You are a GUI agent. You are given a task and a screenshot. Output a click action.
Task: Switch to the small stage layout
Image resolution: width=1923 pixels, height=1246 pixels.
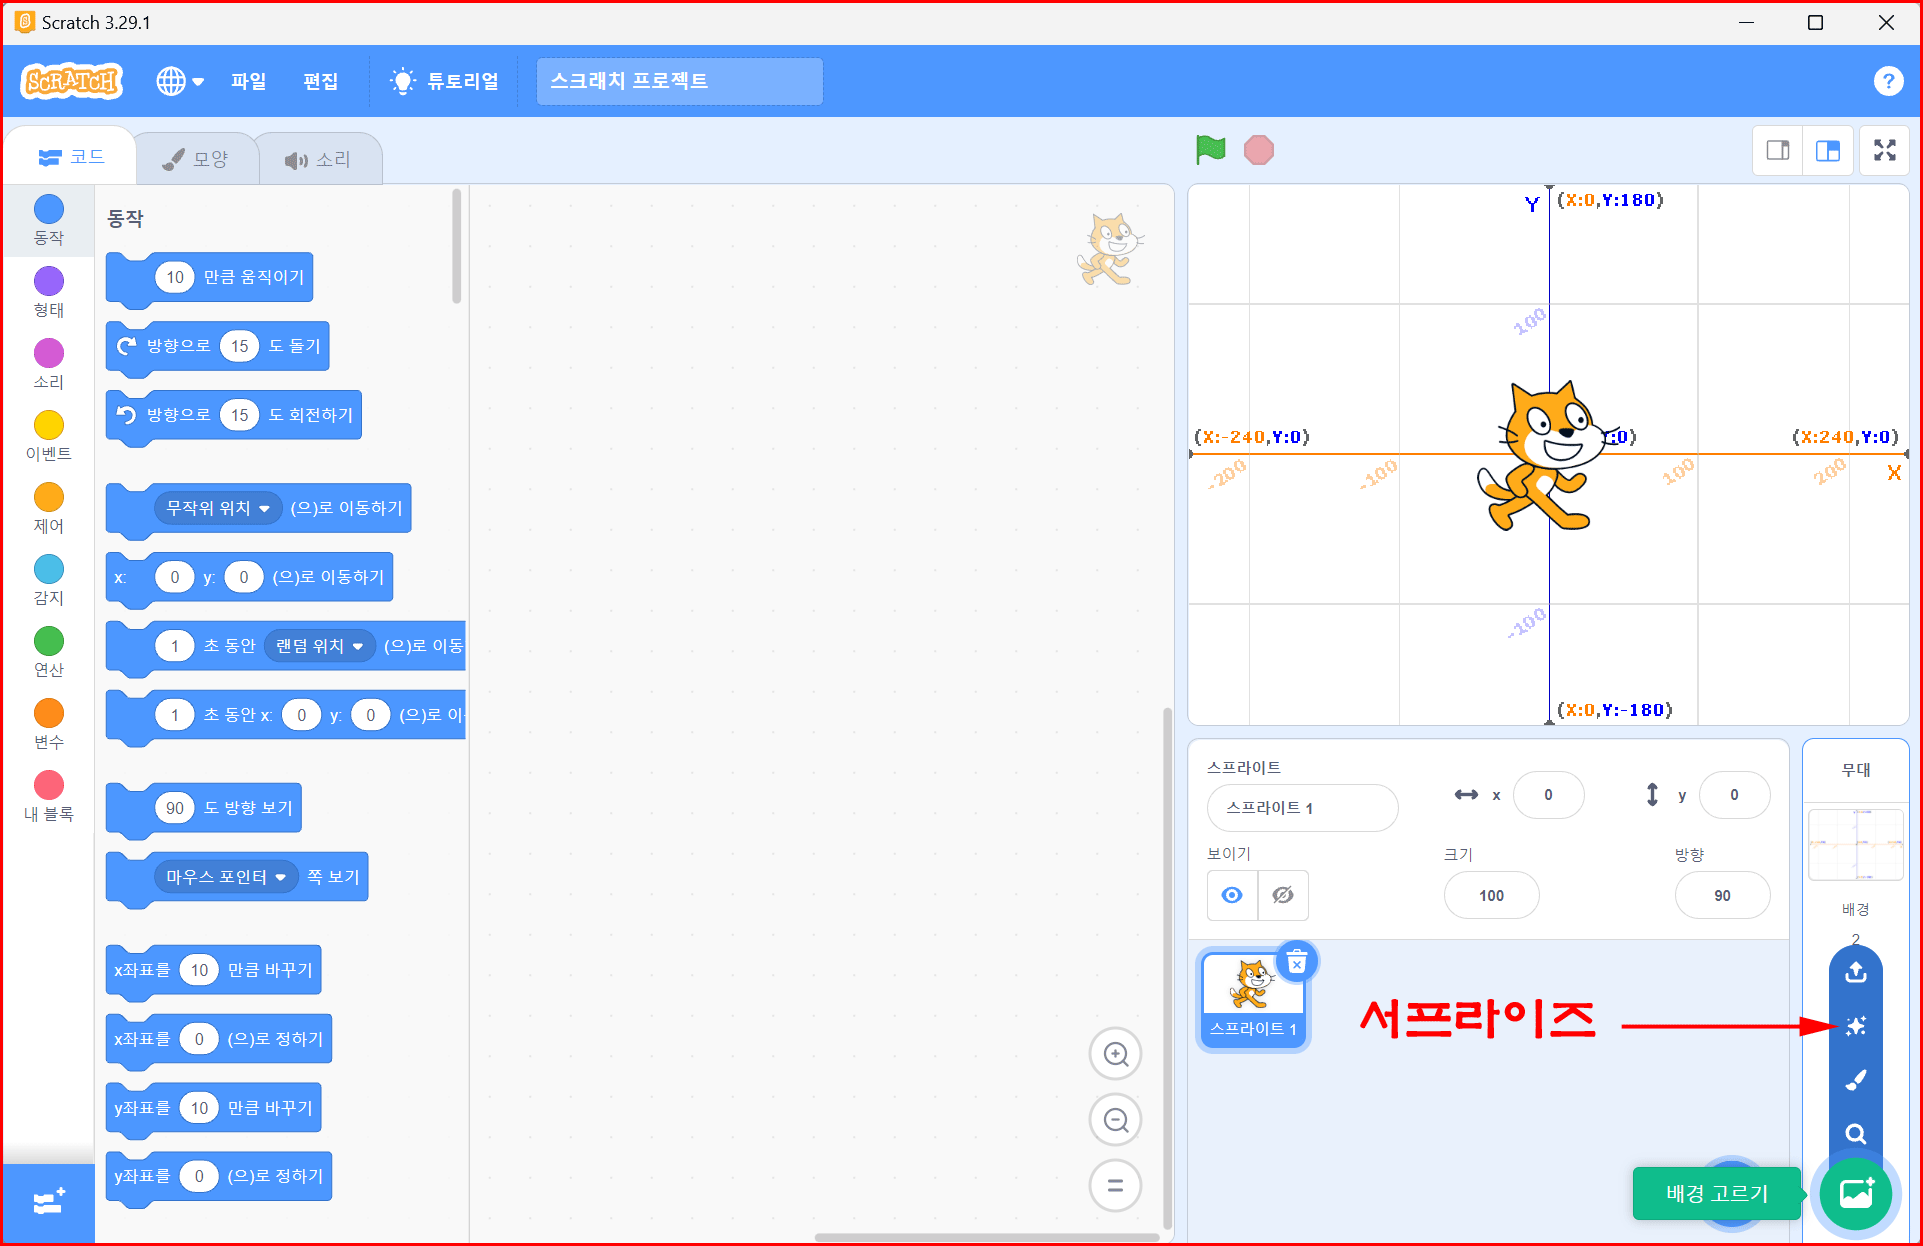tap(1778, 150)
